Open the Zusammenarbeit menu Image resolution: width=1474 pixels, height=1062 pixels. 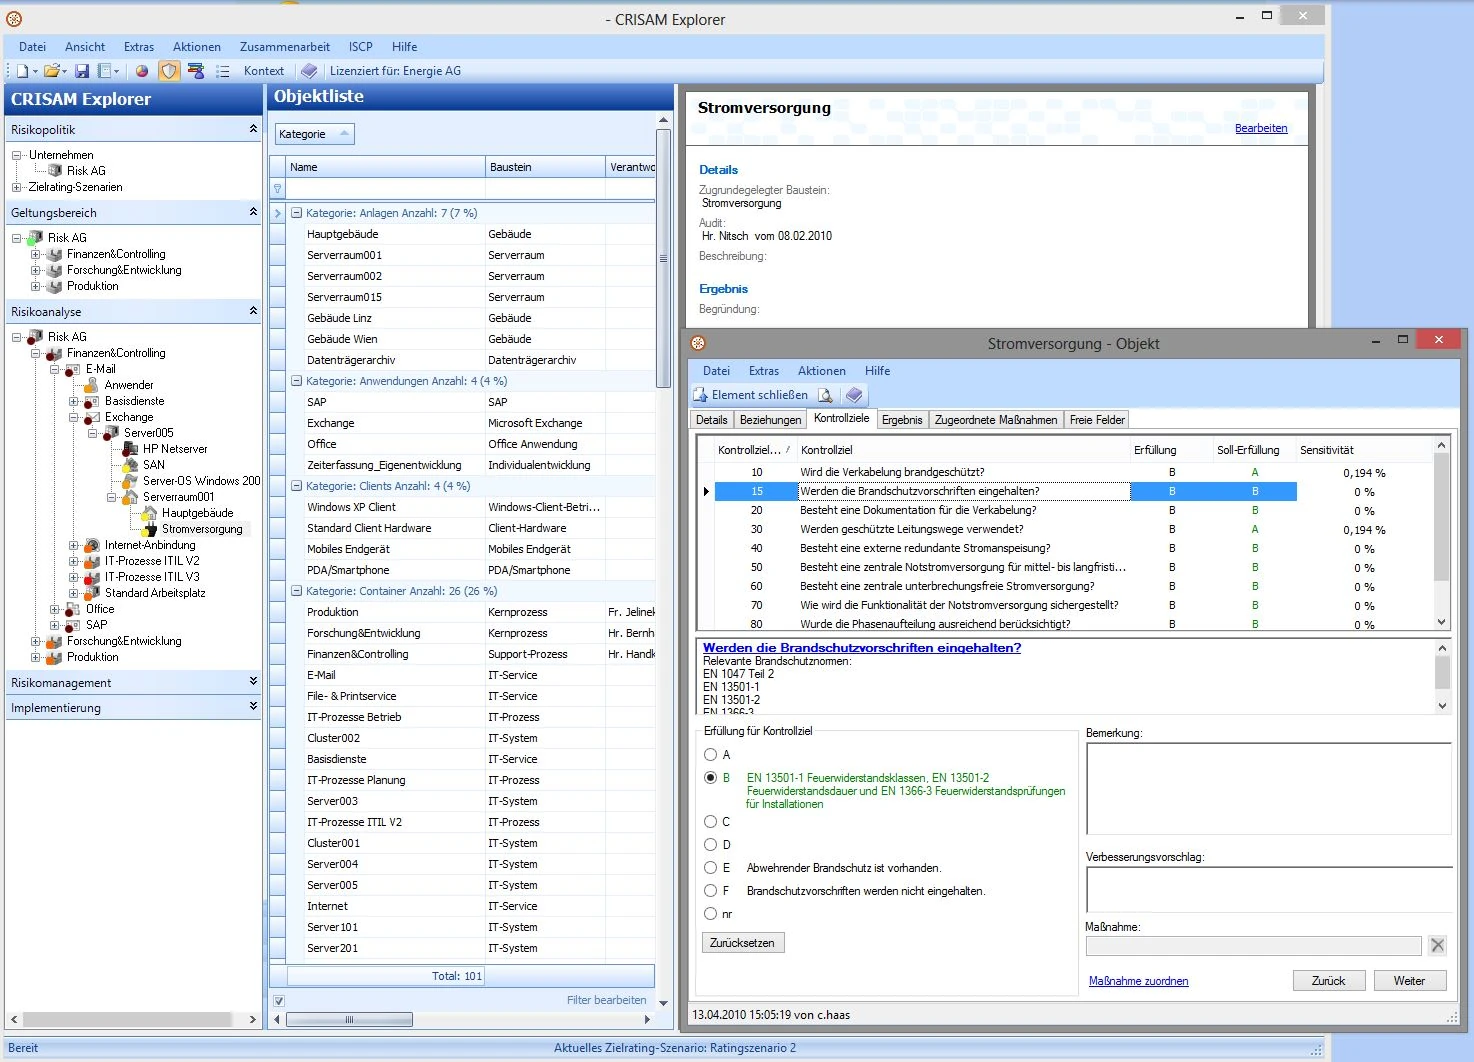[284, 47]
